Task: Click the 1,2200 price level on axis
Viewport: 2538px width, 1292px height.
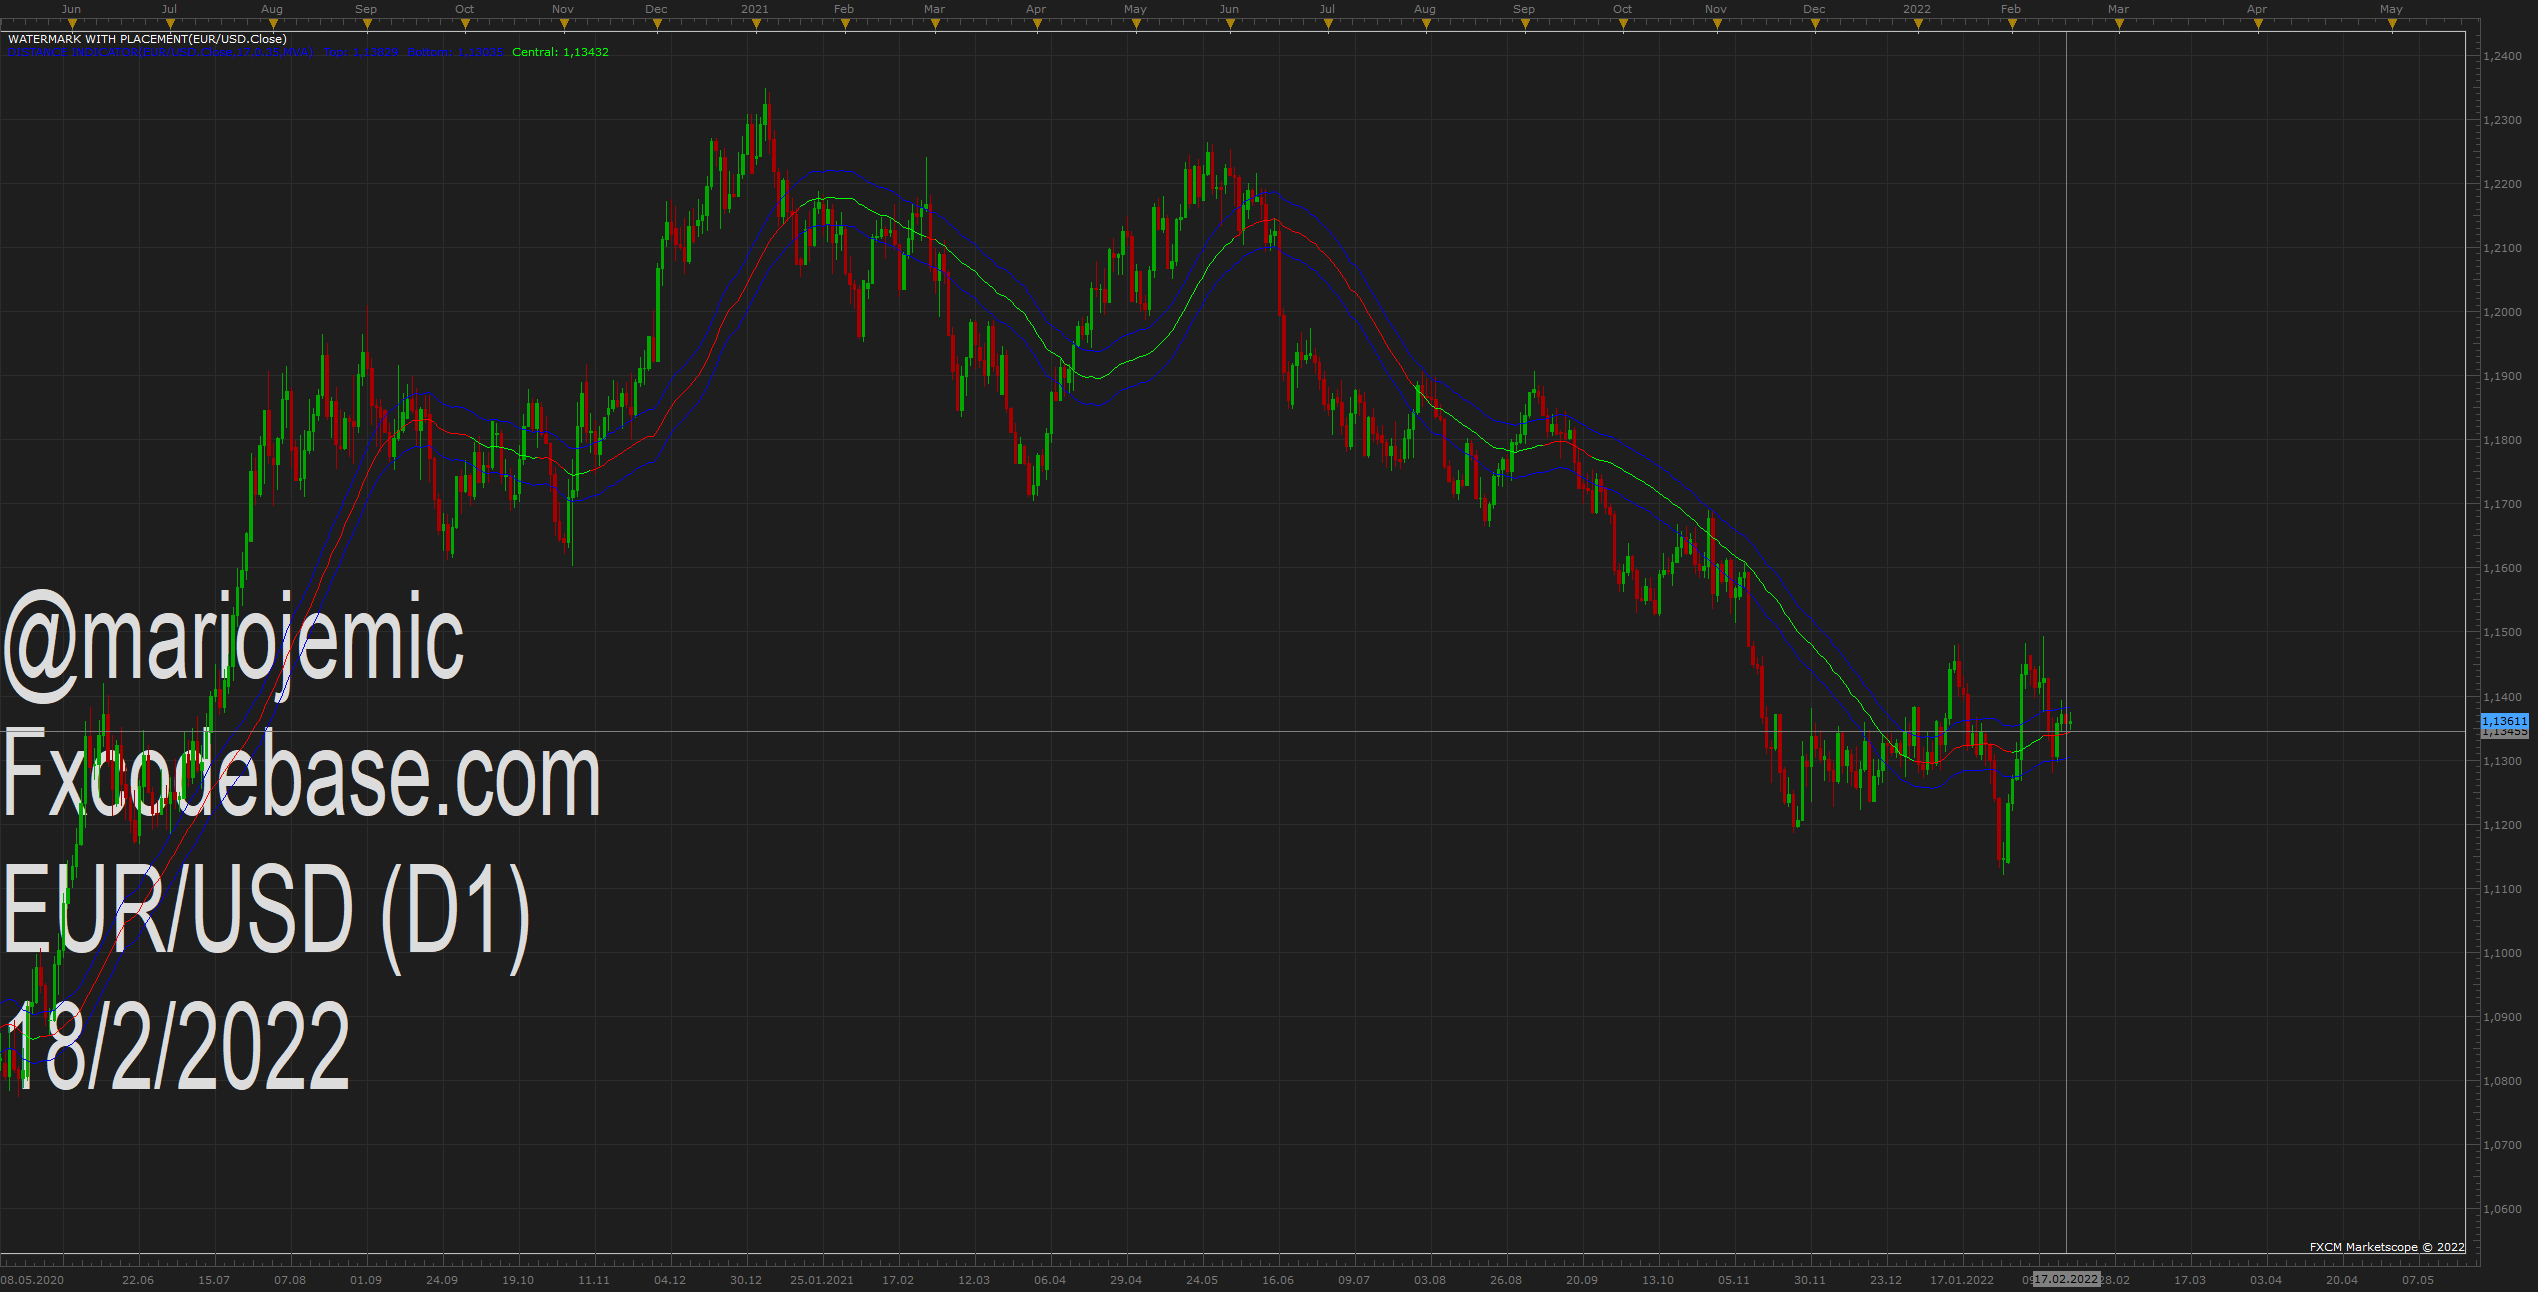Action: click(2503, 184)
